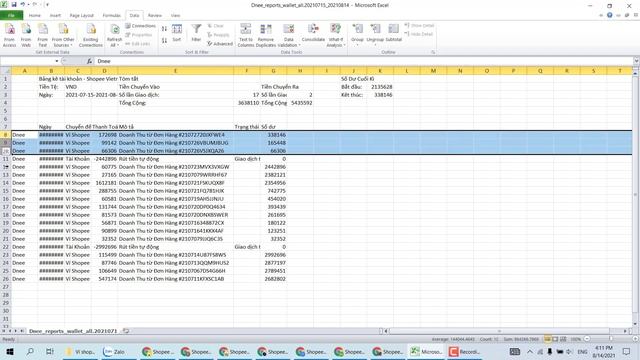Open taskbar Search icon
The width and height of the screenshot is (640, 360).
point(30,351)
